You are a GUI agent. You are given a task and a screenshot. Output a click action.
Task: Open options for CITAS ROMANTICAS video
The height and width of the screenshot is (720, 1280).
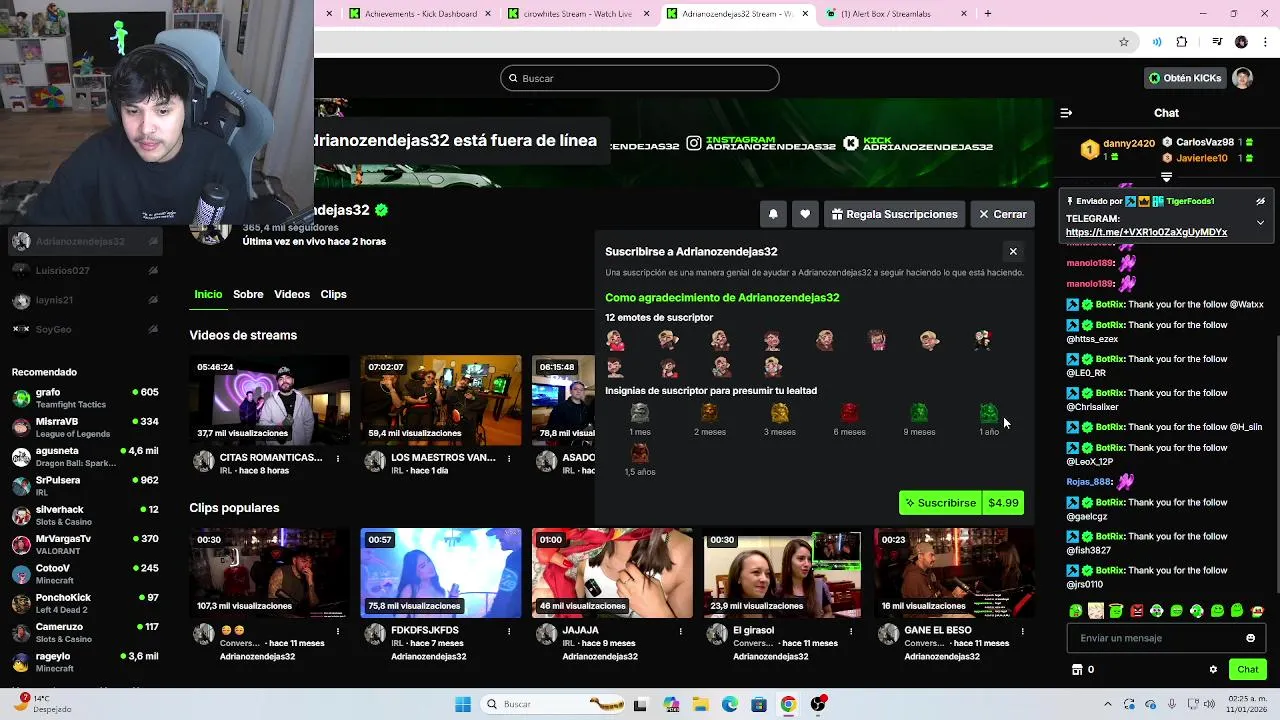[x=338, y=459]
